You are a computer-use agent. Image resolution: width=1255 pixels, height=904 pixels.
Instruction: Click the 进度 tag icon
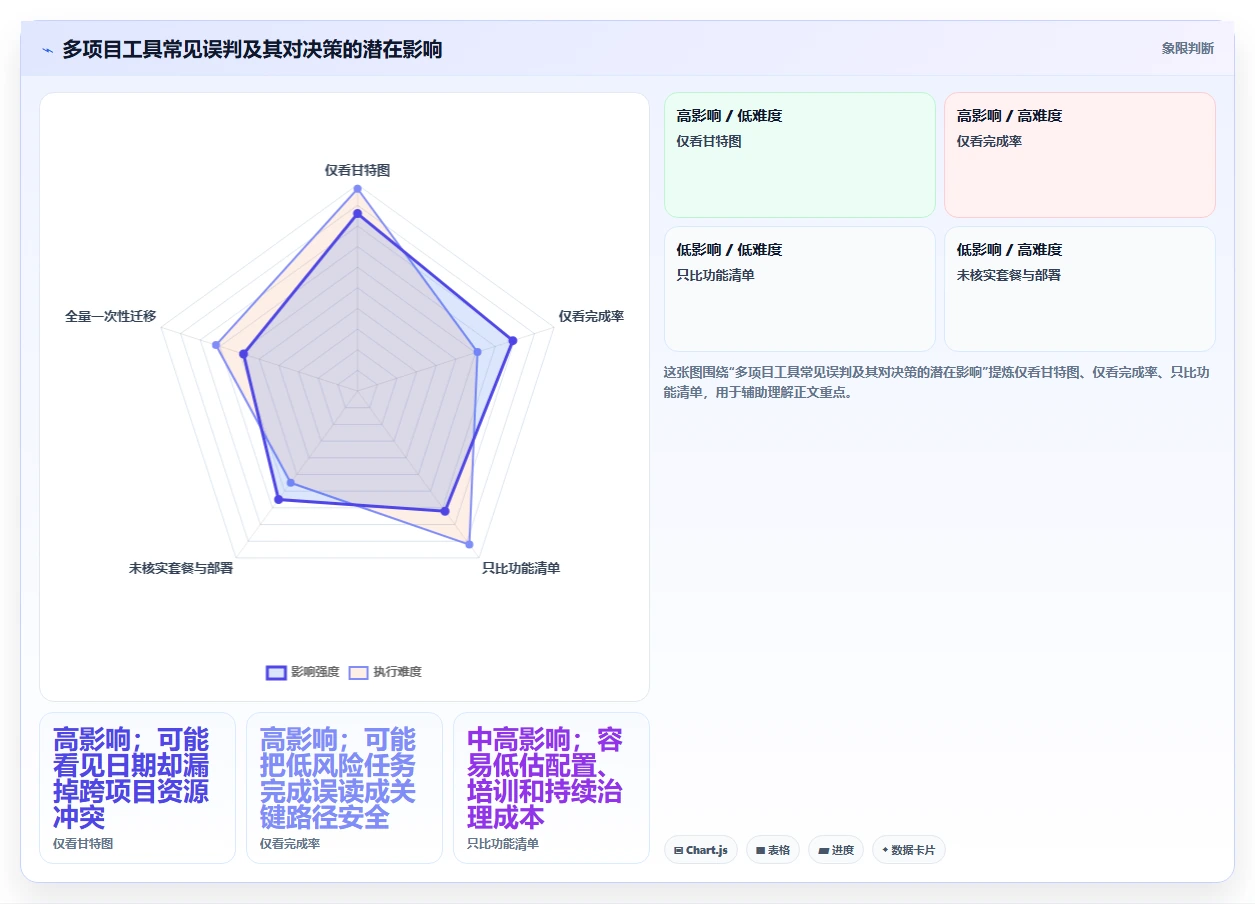click(x=823, y=850)
